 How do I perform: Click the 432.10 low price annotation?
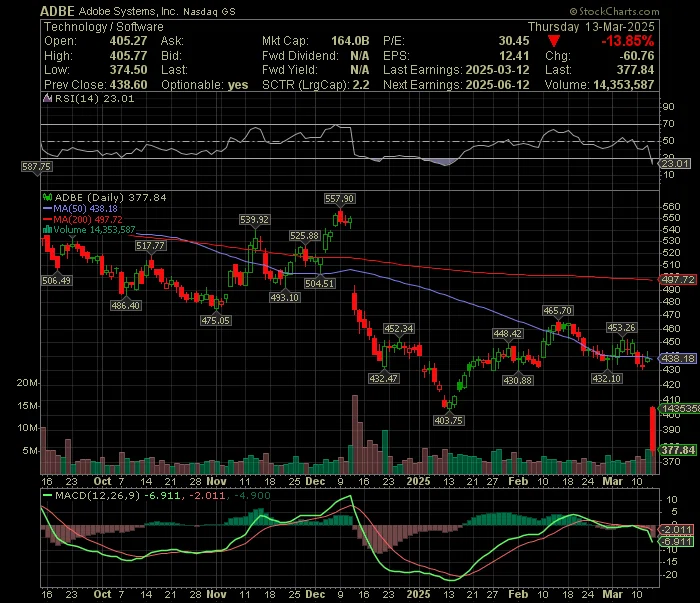pos(606,378)
